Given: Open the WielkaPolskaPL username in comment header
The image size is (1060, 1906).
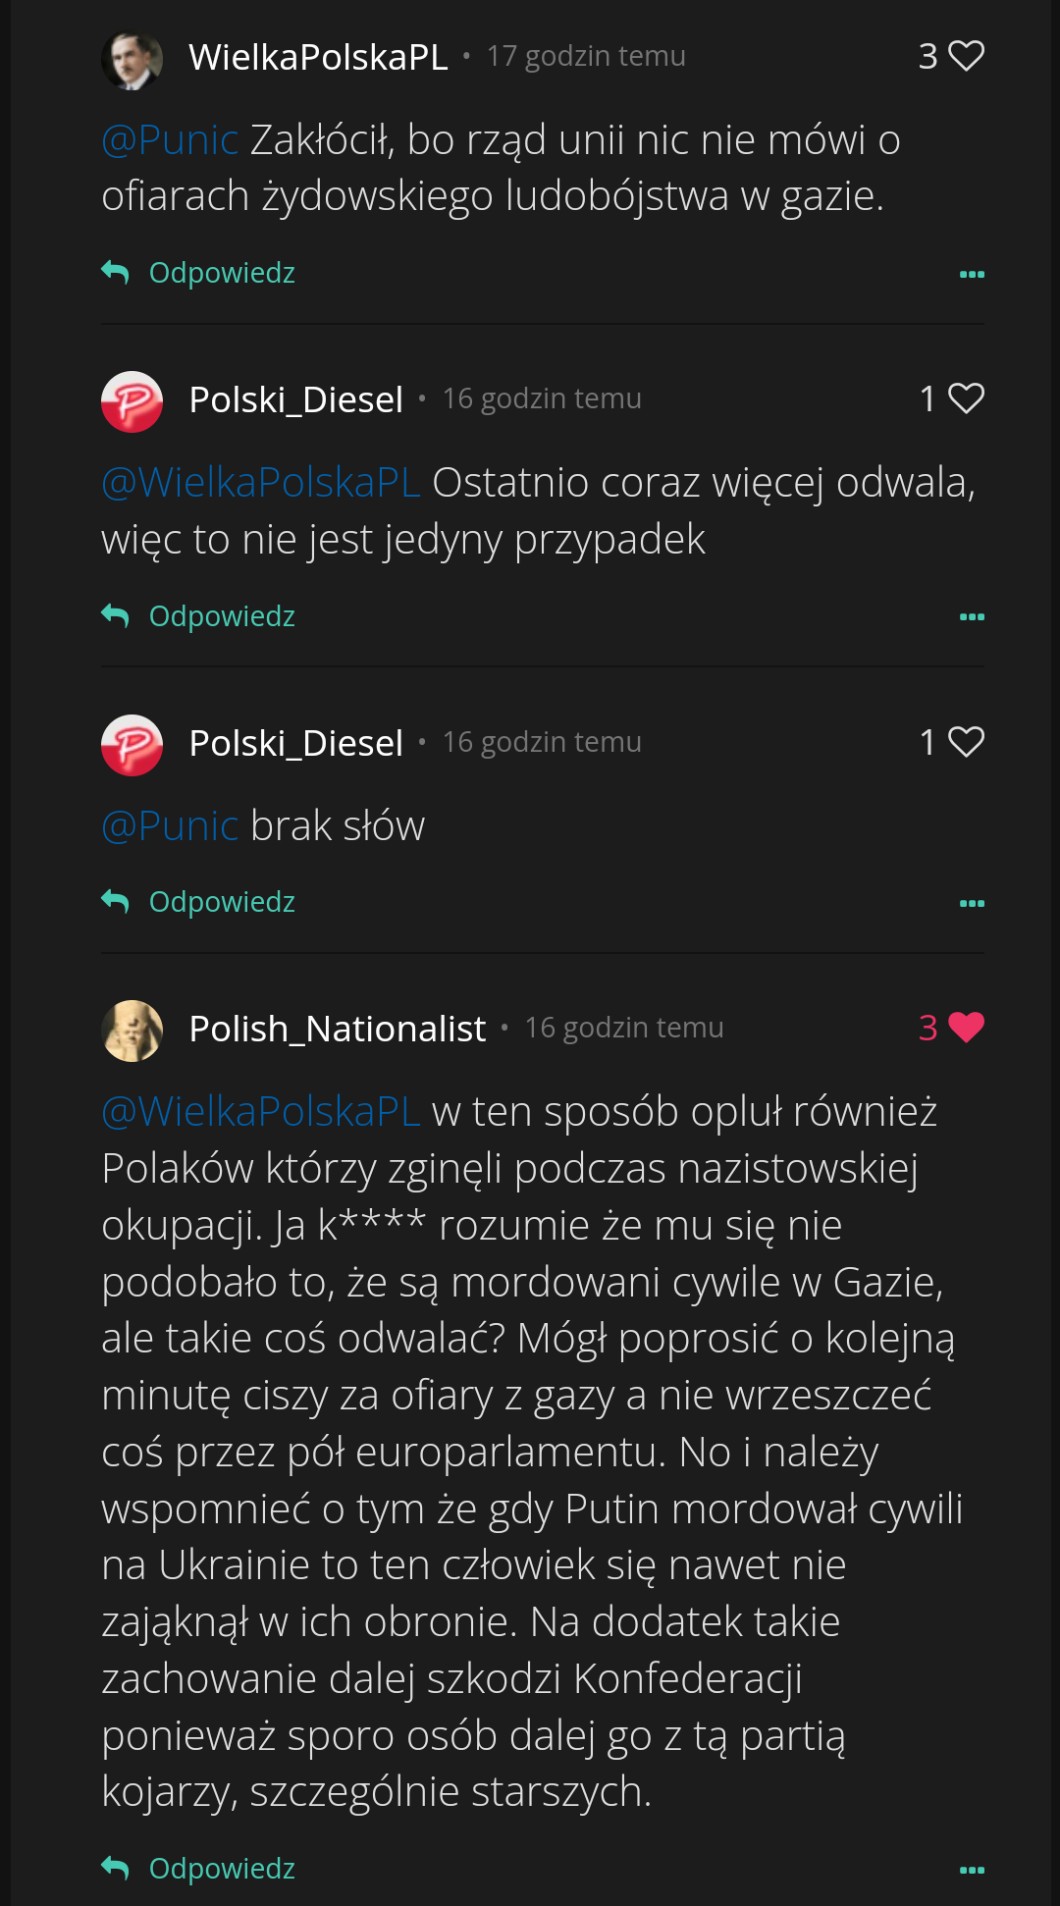Looking at the screenshot, I should point(318,57).
